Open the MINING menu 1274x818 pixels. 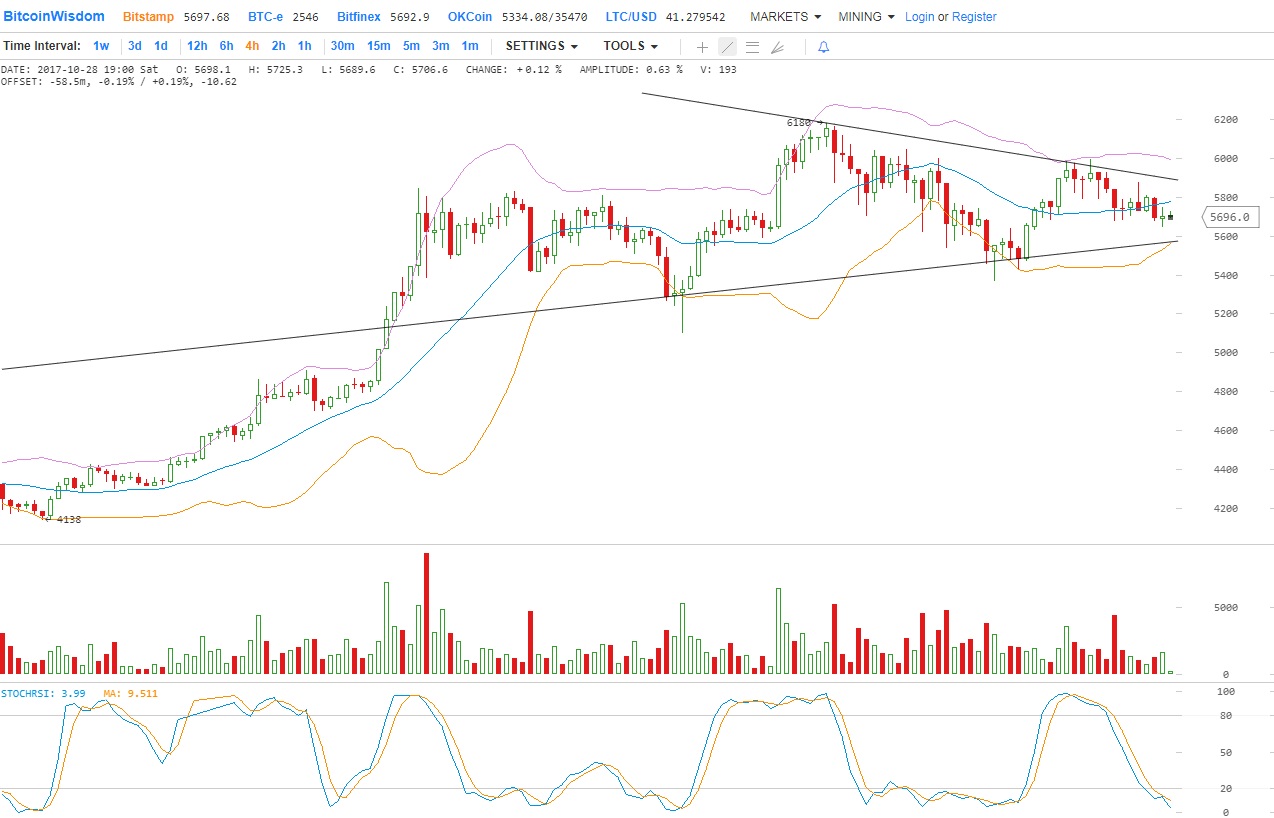[x=866, y=17]
